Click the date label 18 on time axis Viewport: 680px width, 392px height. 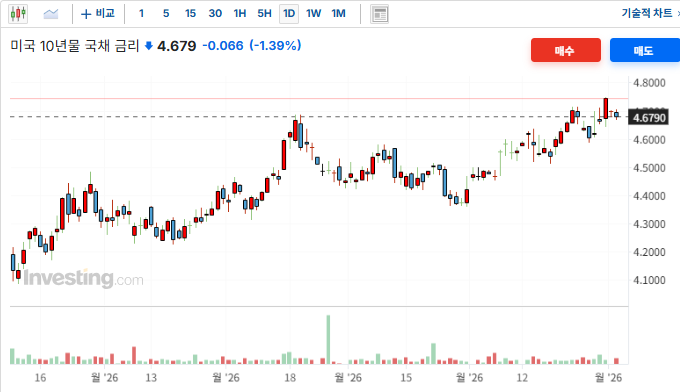[x=290, y=378]
